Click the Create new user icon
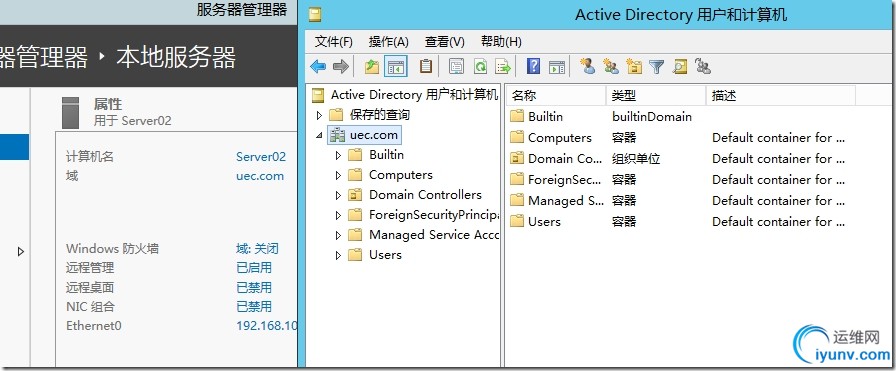The image size is (896, 371). [587, 66]
